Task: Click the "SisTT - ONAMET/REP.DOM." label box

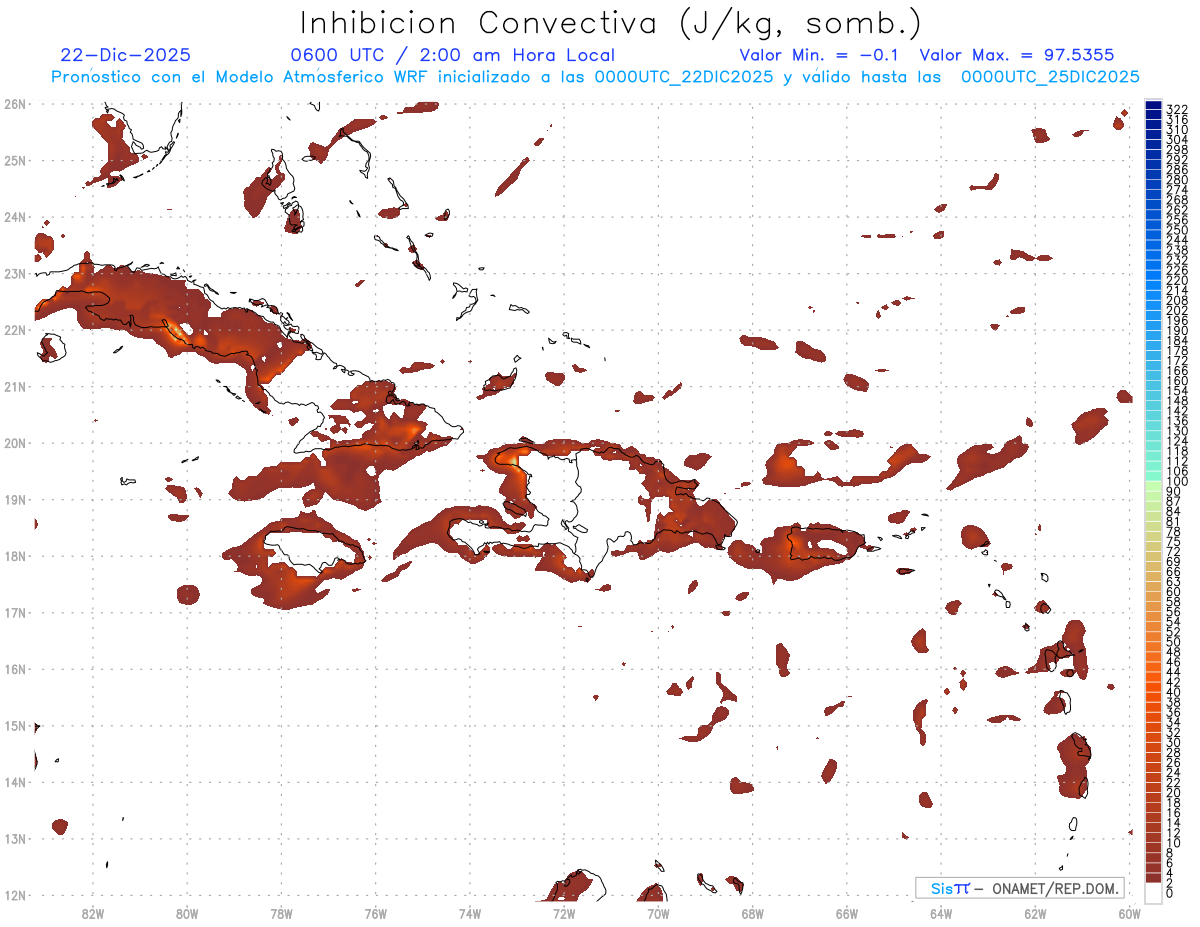Action: point(1019,888)
